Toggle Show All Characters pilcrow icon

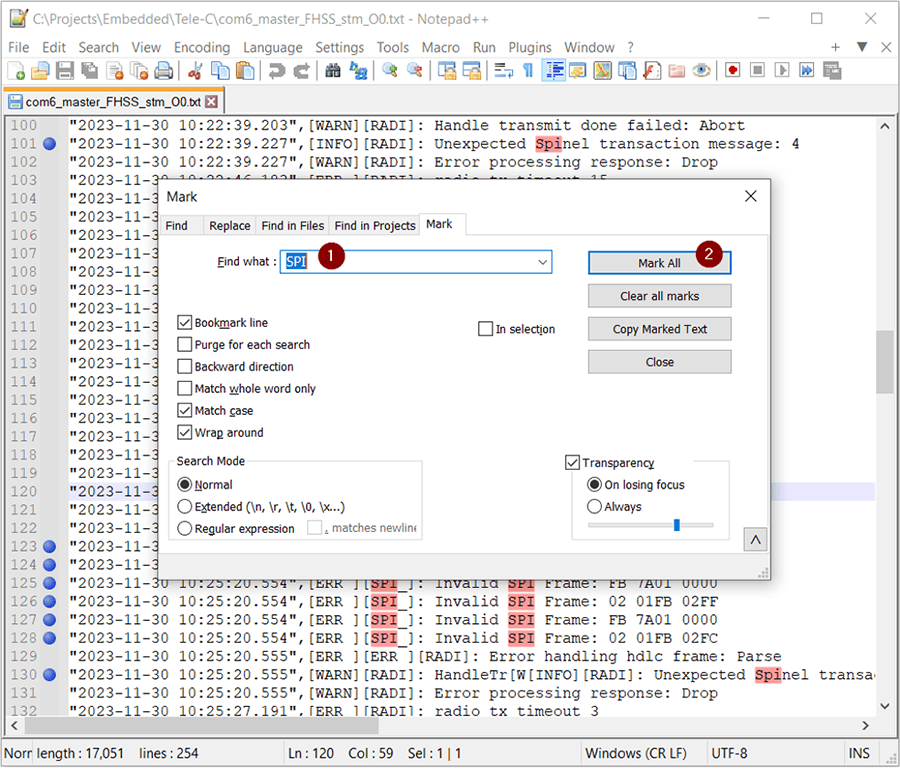tap(528, 71)
